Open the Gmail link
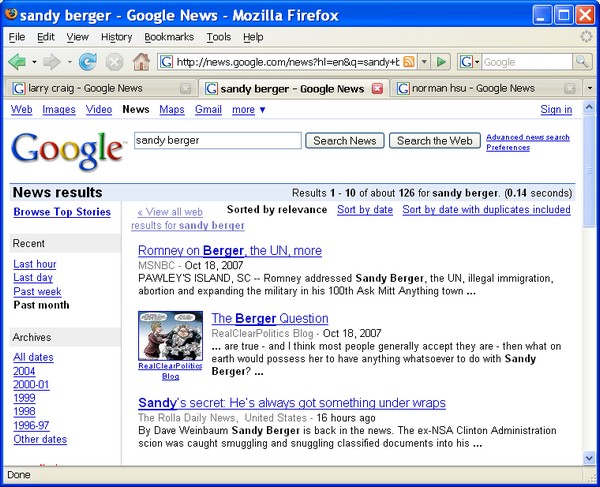 [208, 109]
